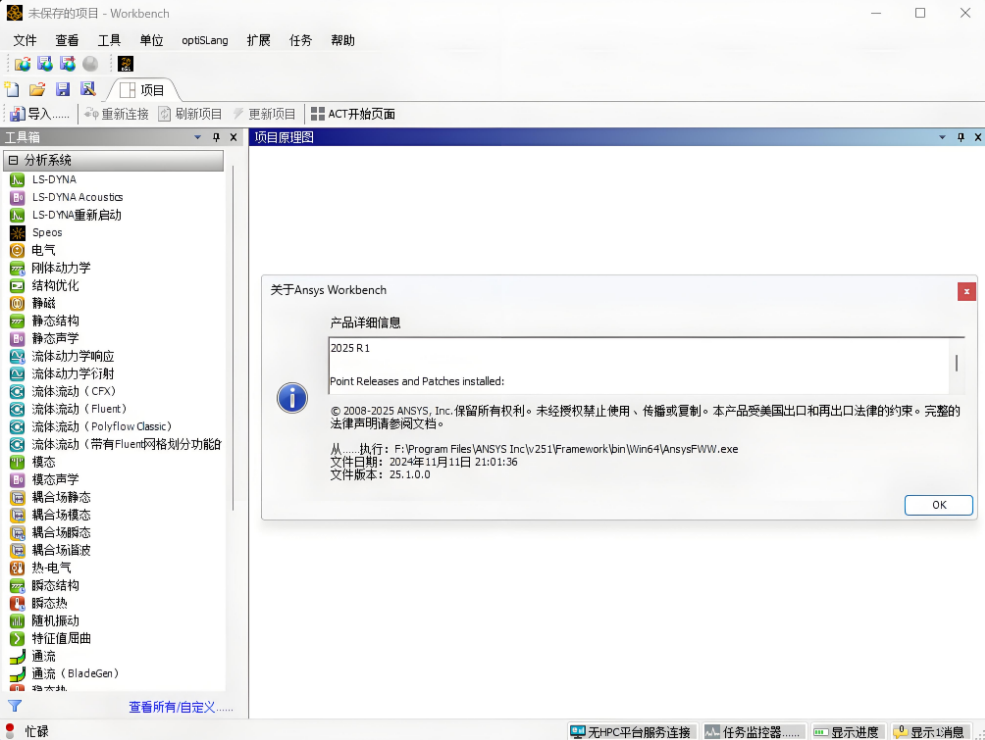
Task: Click the blue information icon in dialog
Action: pos(292,398)
